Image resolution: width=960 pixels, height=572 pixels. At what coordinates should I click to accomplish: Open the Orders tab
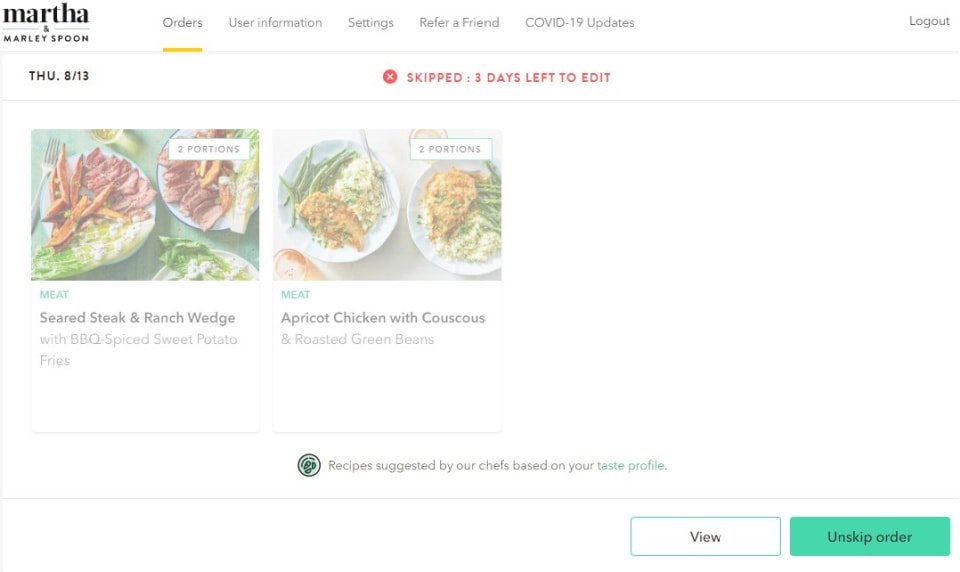click(182, 23)
